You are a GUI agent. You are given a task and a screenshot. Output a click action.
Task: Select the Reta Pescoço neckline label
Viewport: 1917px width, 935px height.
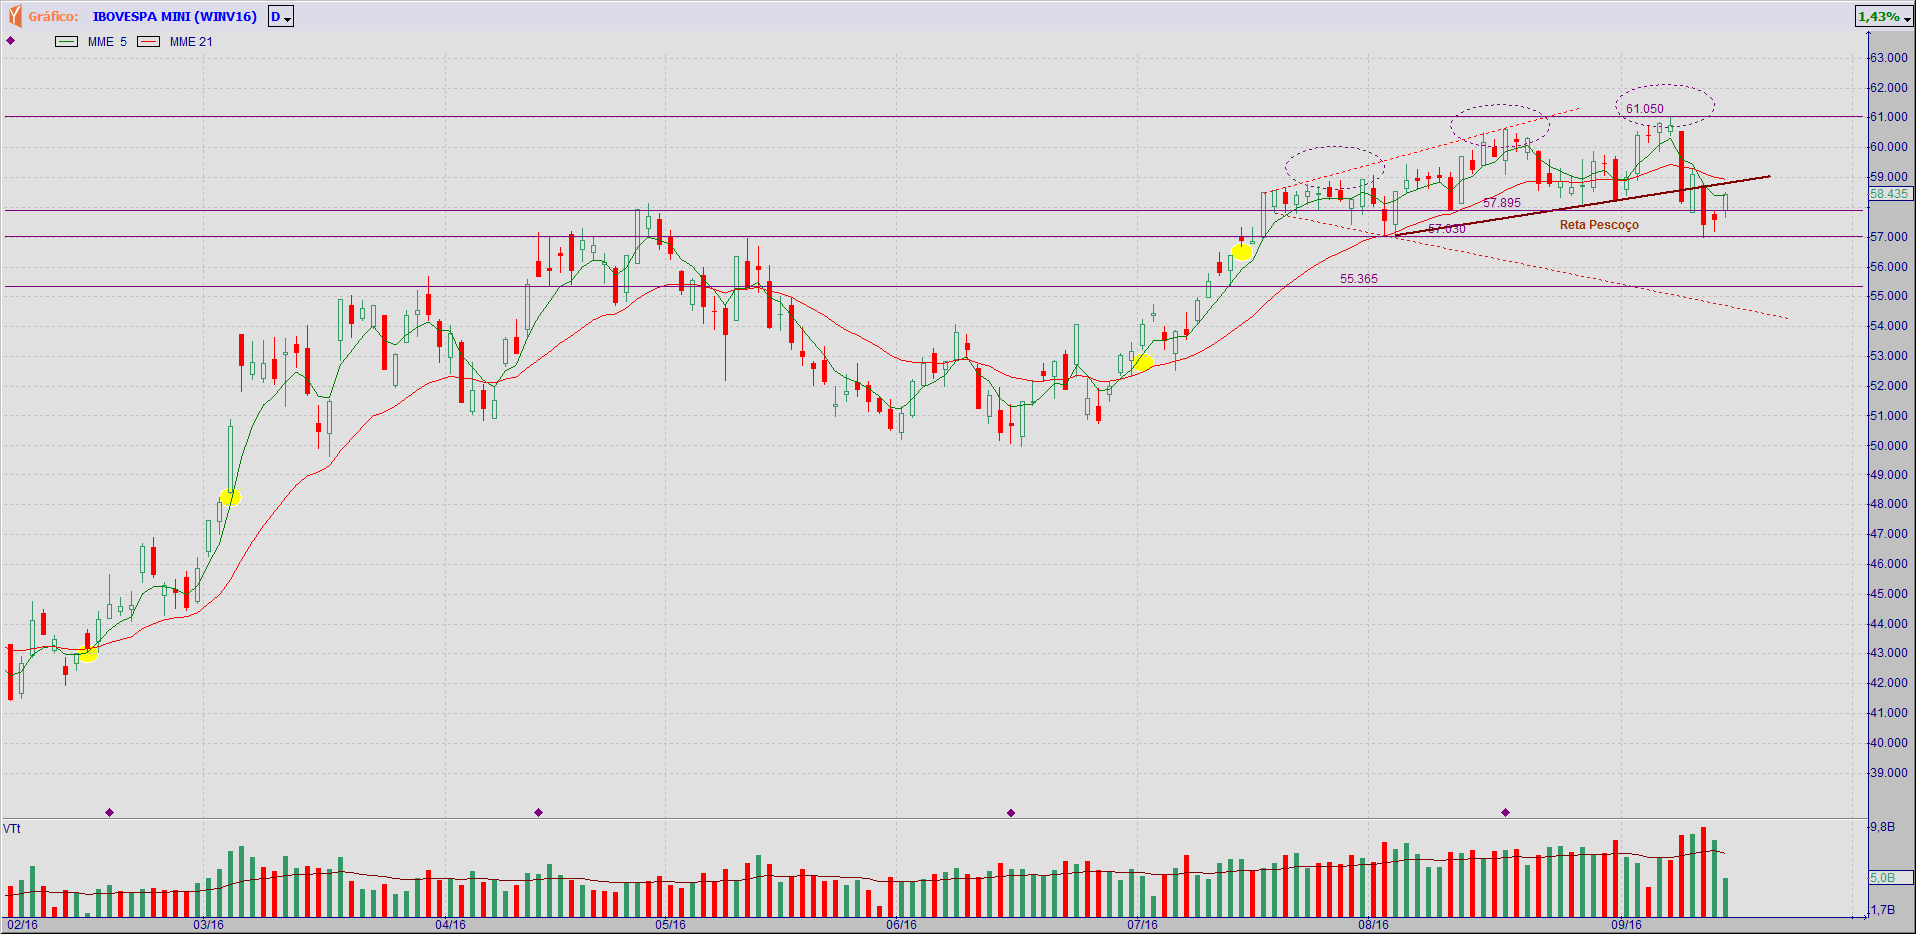tap(1598, 225)
